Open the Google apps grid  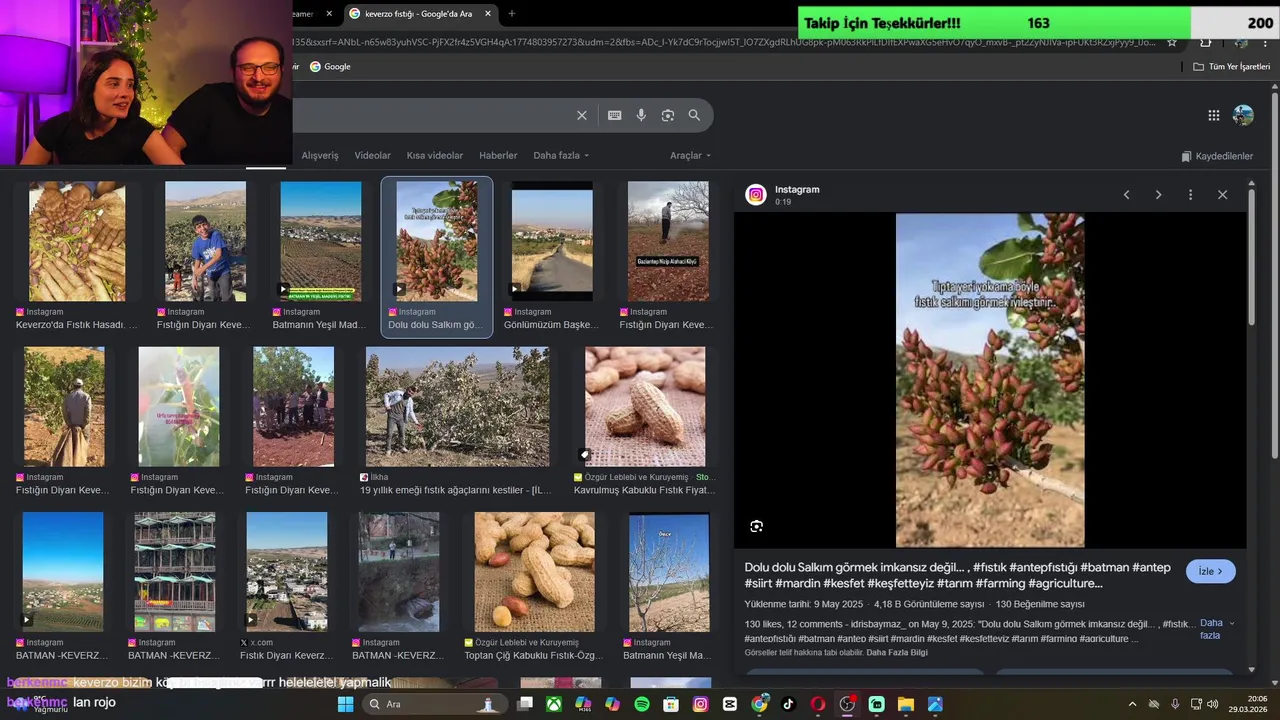click(1214, 115)
